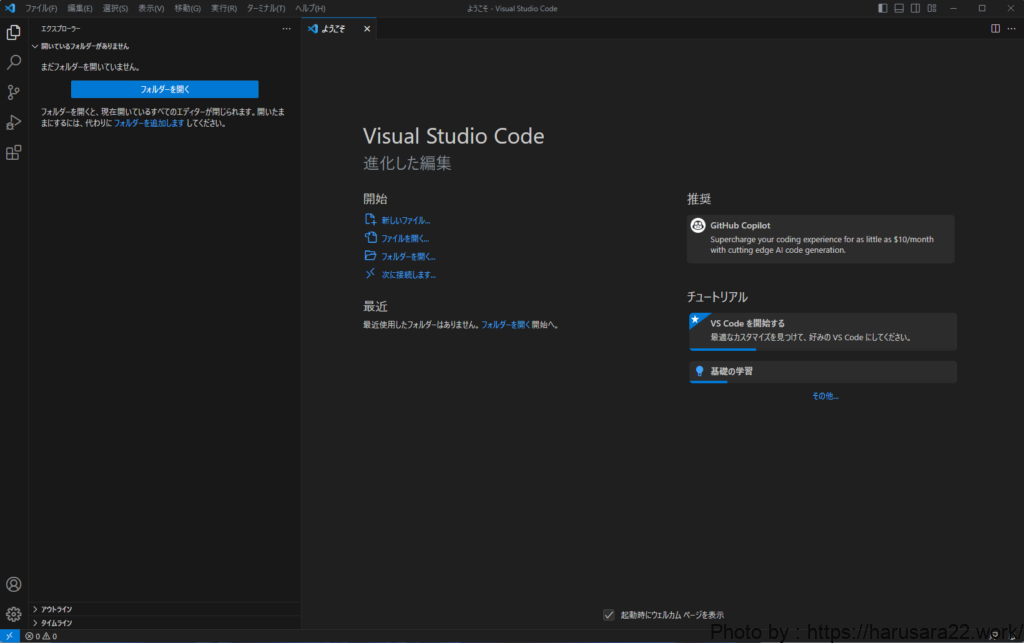Click the split editor right icon
Screen dimensions: 1024x643
pos(995,29)
